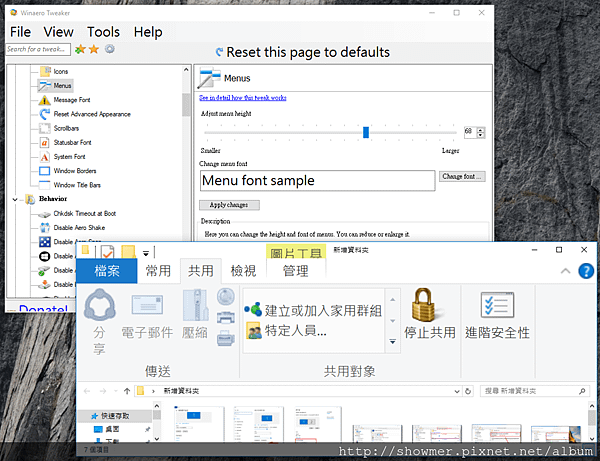
Task: Click the properties checkmark icon in title bar
Action: [x=108, y=252]
